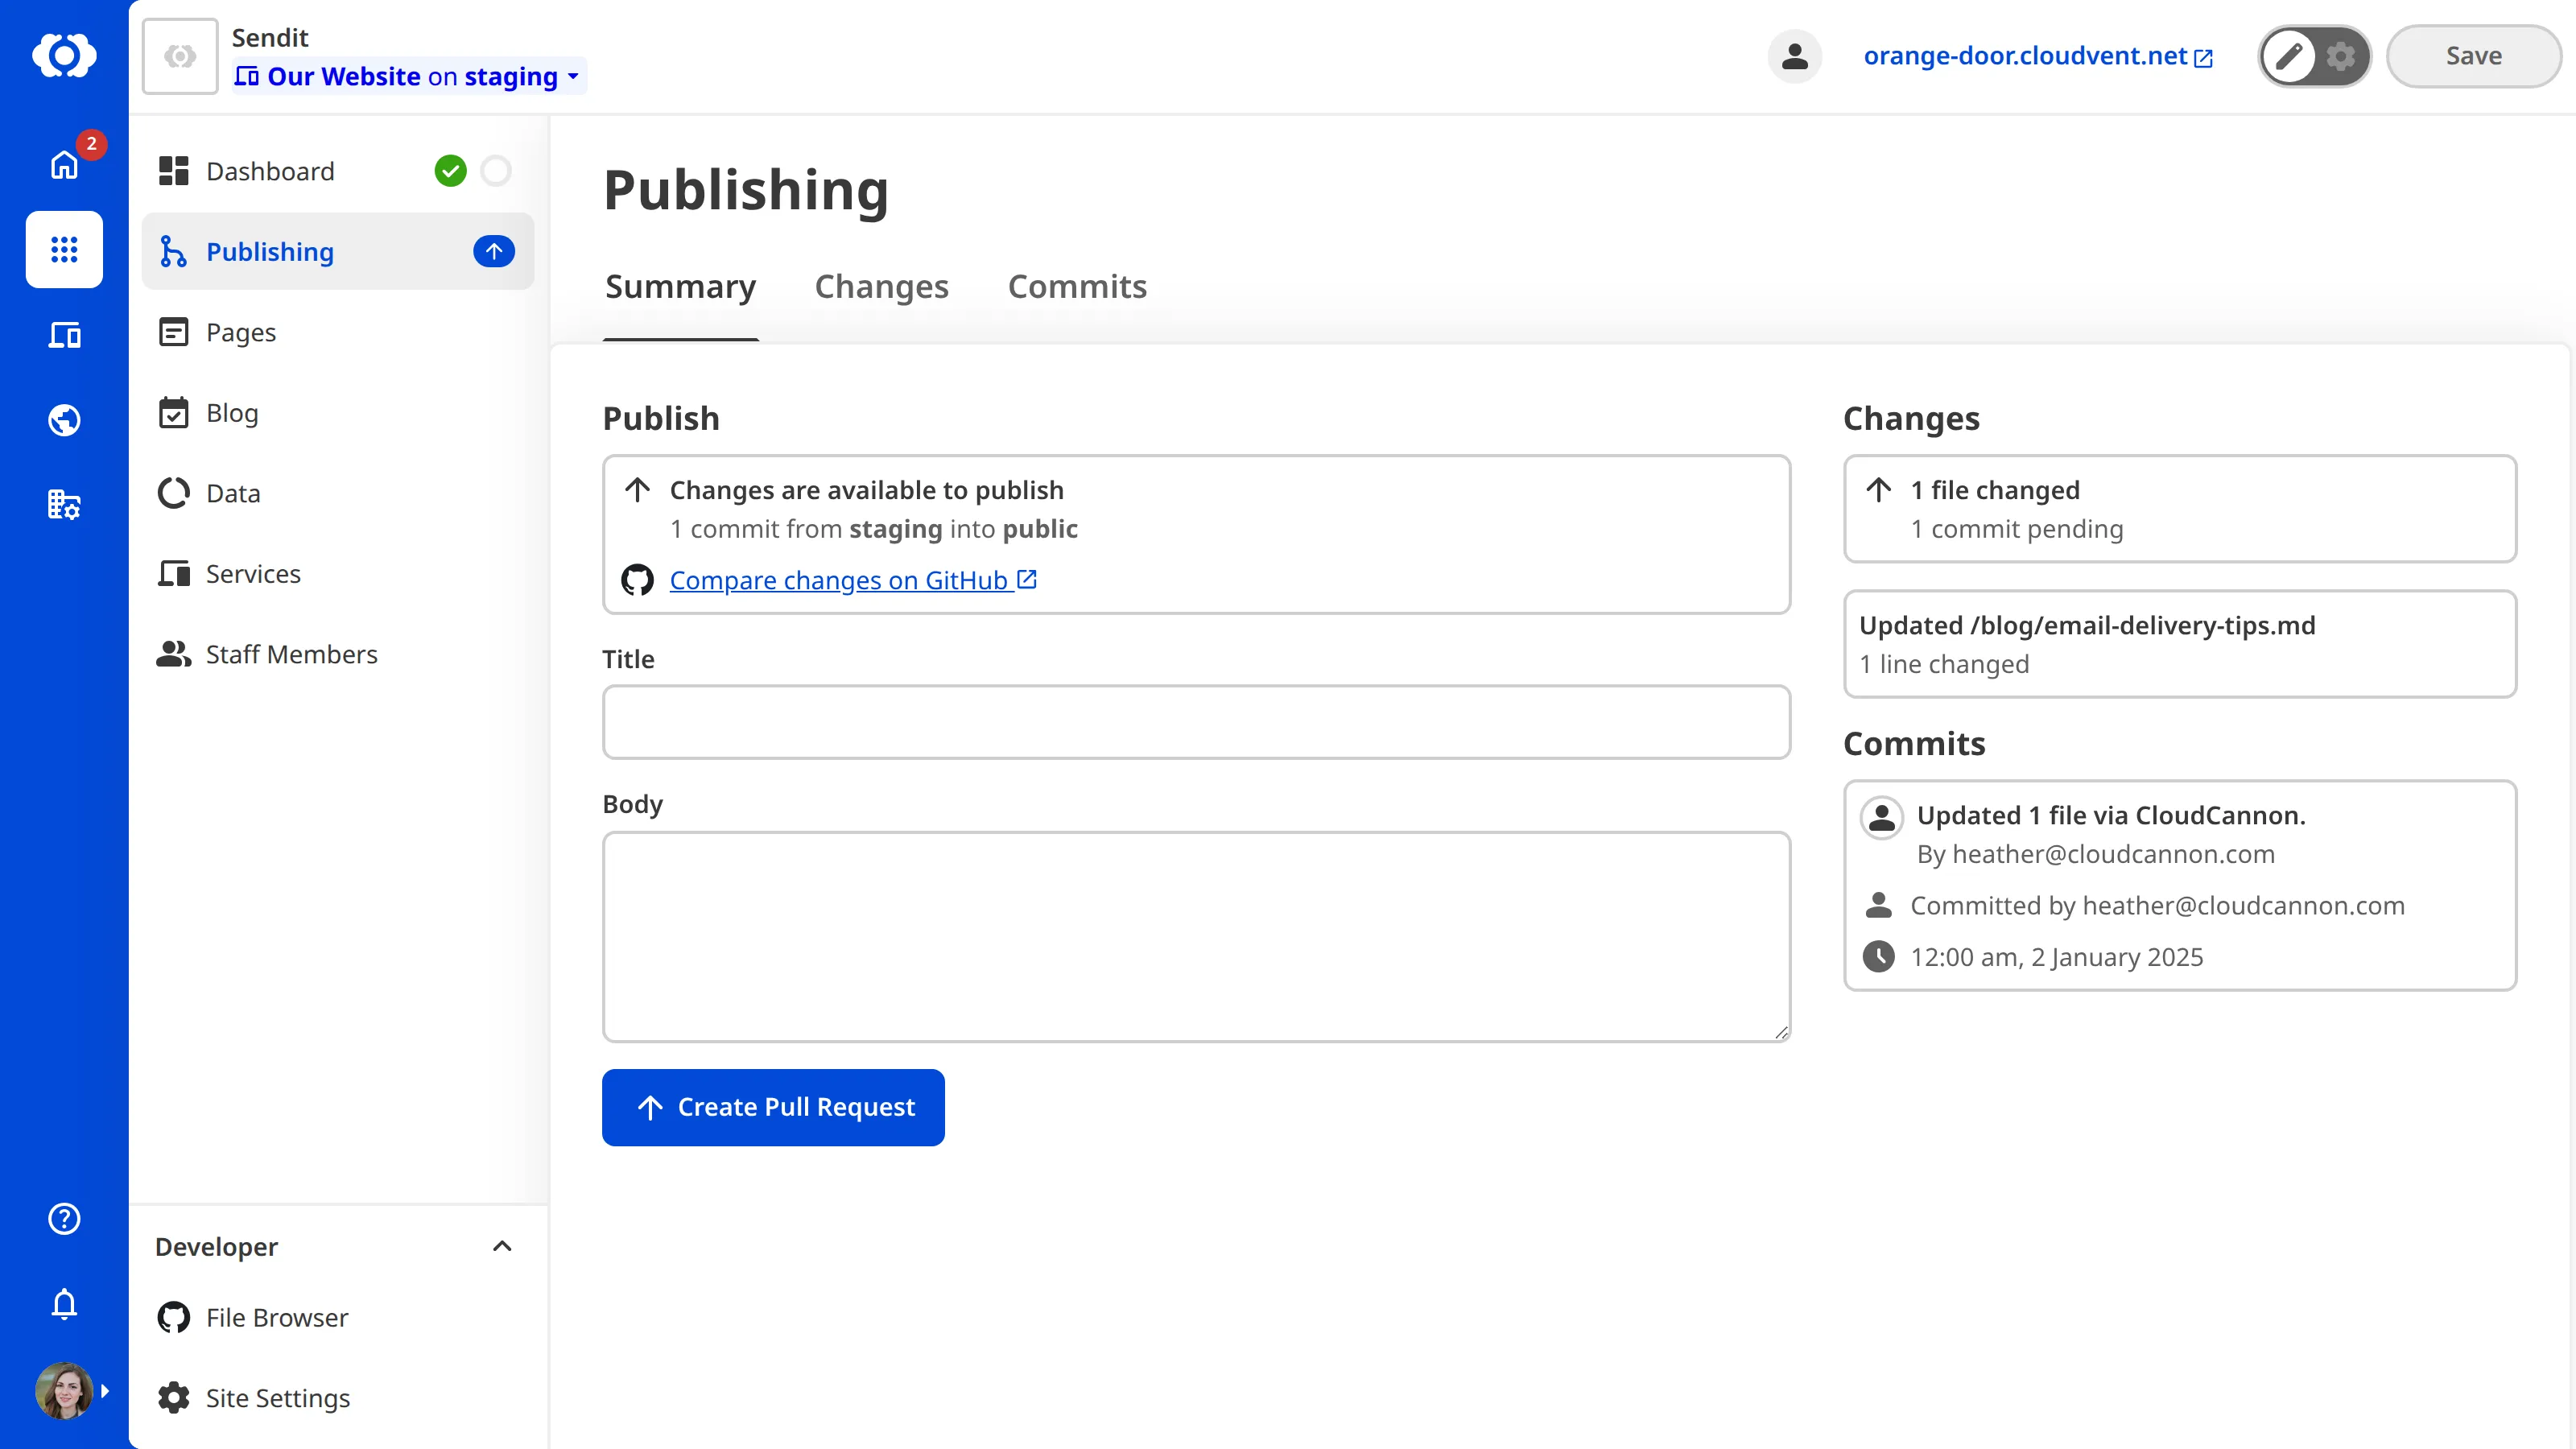This screenshot has width=2576, height=1449.
Task: Select the apps grid icon in the sidebar
Action: (x=64, y=249)
